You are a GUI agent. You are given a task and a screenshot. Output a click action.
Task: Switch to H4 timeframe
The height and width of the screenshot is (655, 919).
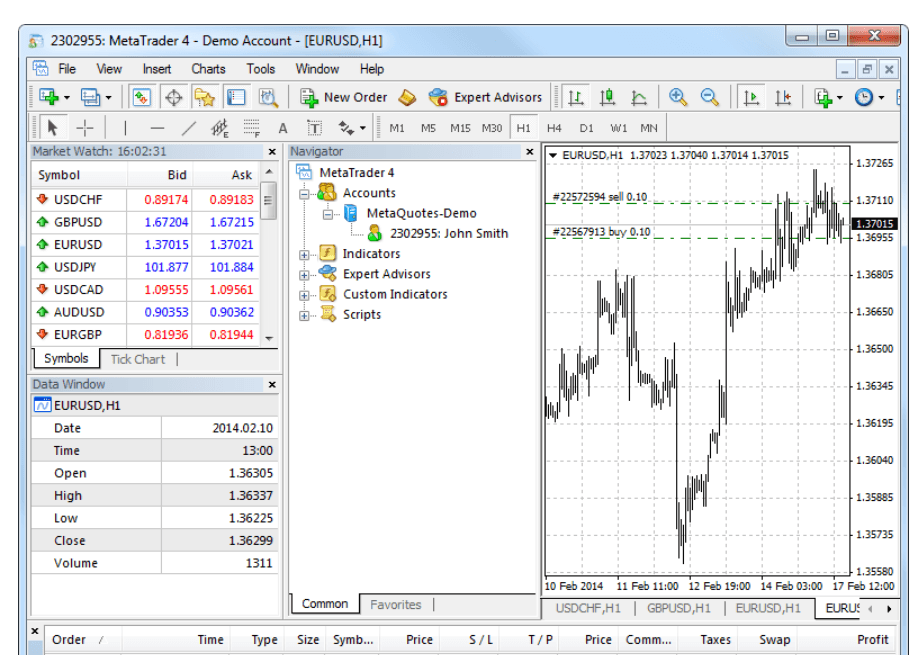(554, 128)
